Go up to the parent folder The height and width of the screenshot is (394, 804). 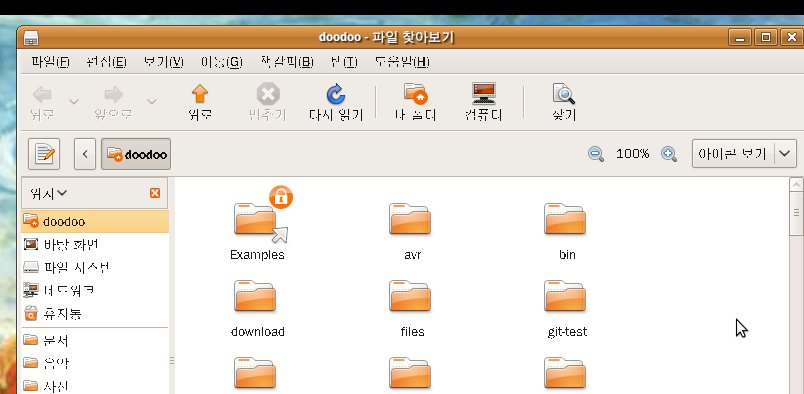click(200, 102)
